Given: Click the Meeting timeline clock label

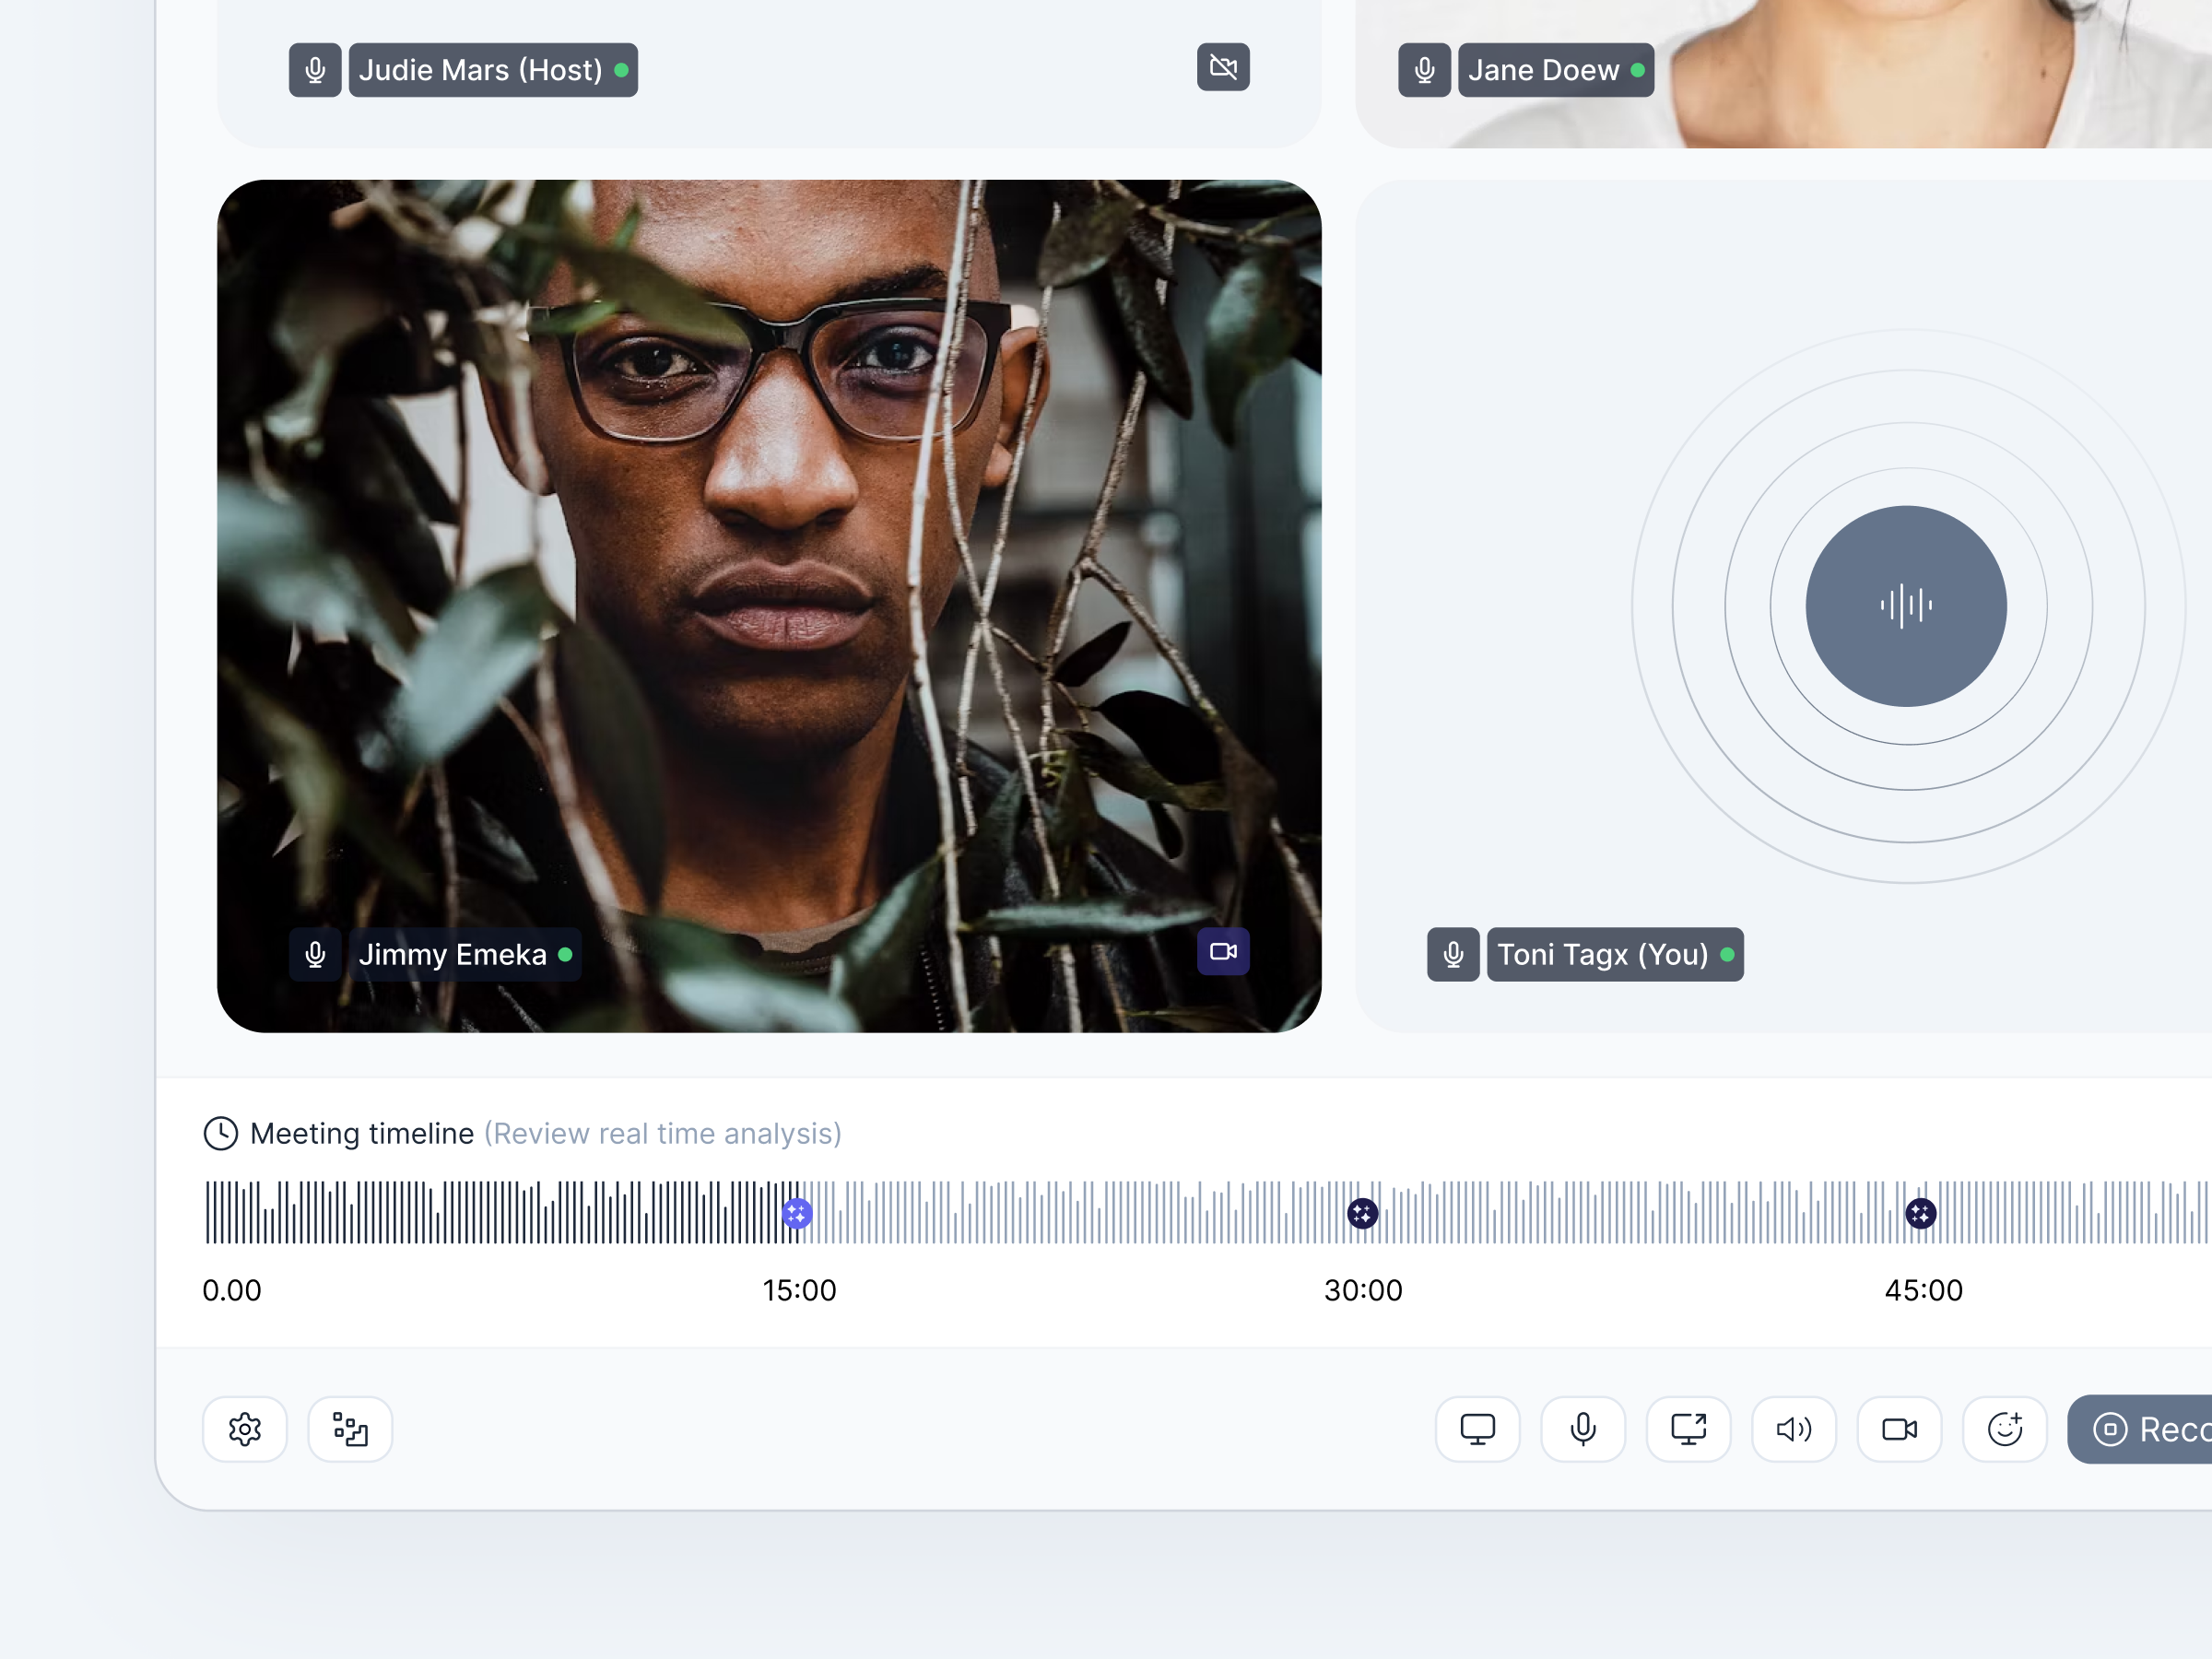Looking at the screenshot, I should [x=222, y=1133].
